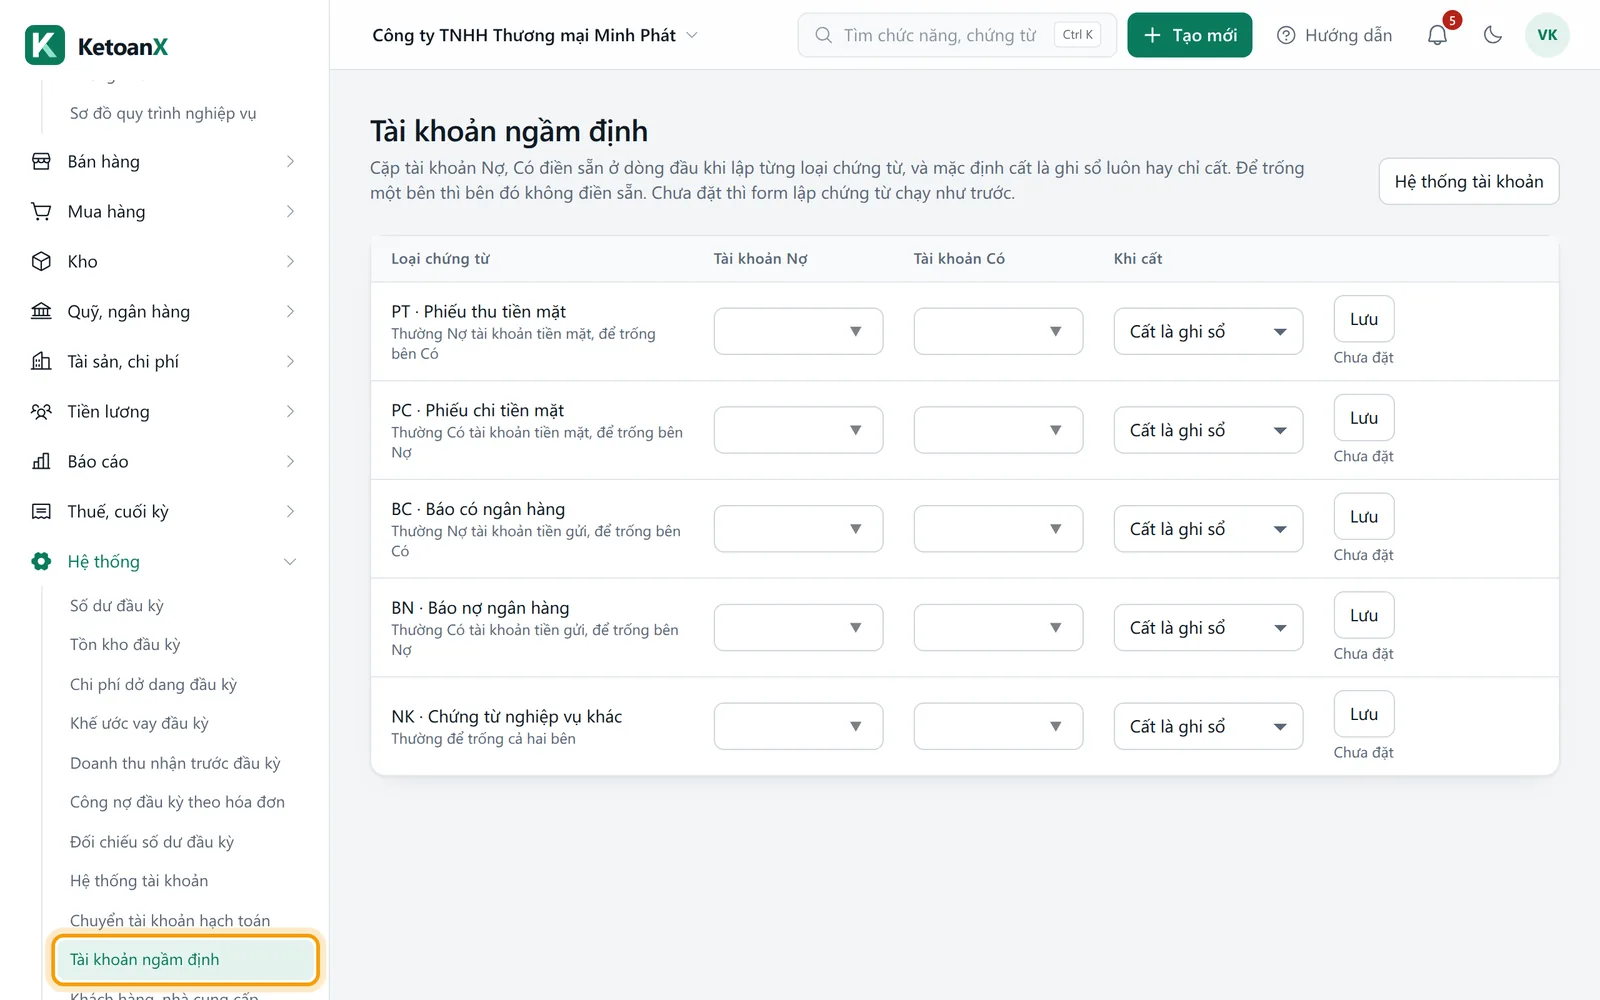Open Tài khoản Nợ dropdown for PT row
Screen dimensions: 1600x1000
tap(798, 331)
